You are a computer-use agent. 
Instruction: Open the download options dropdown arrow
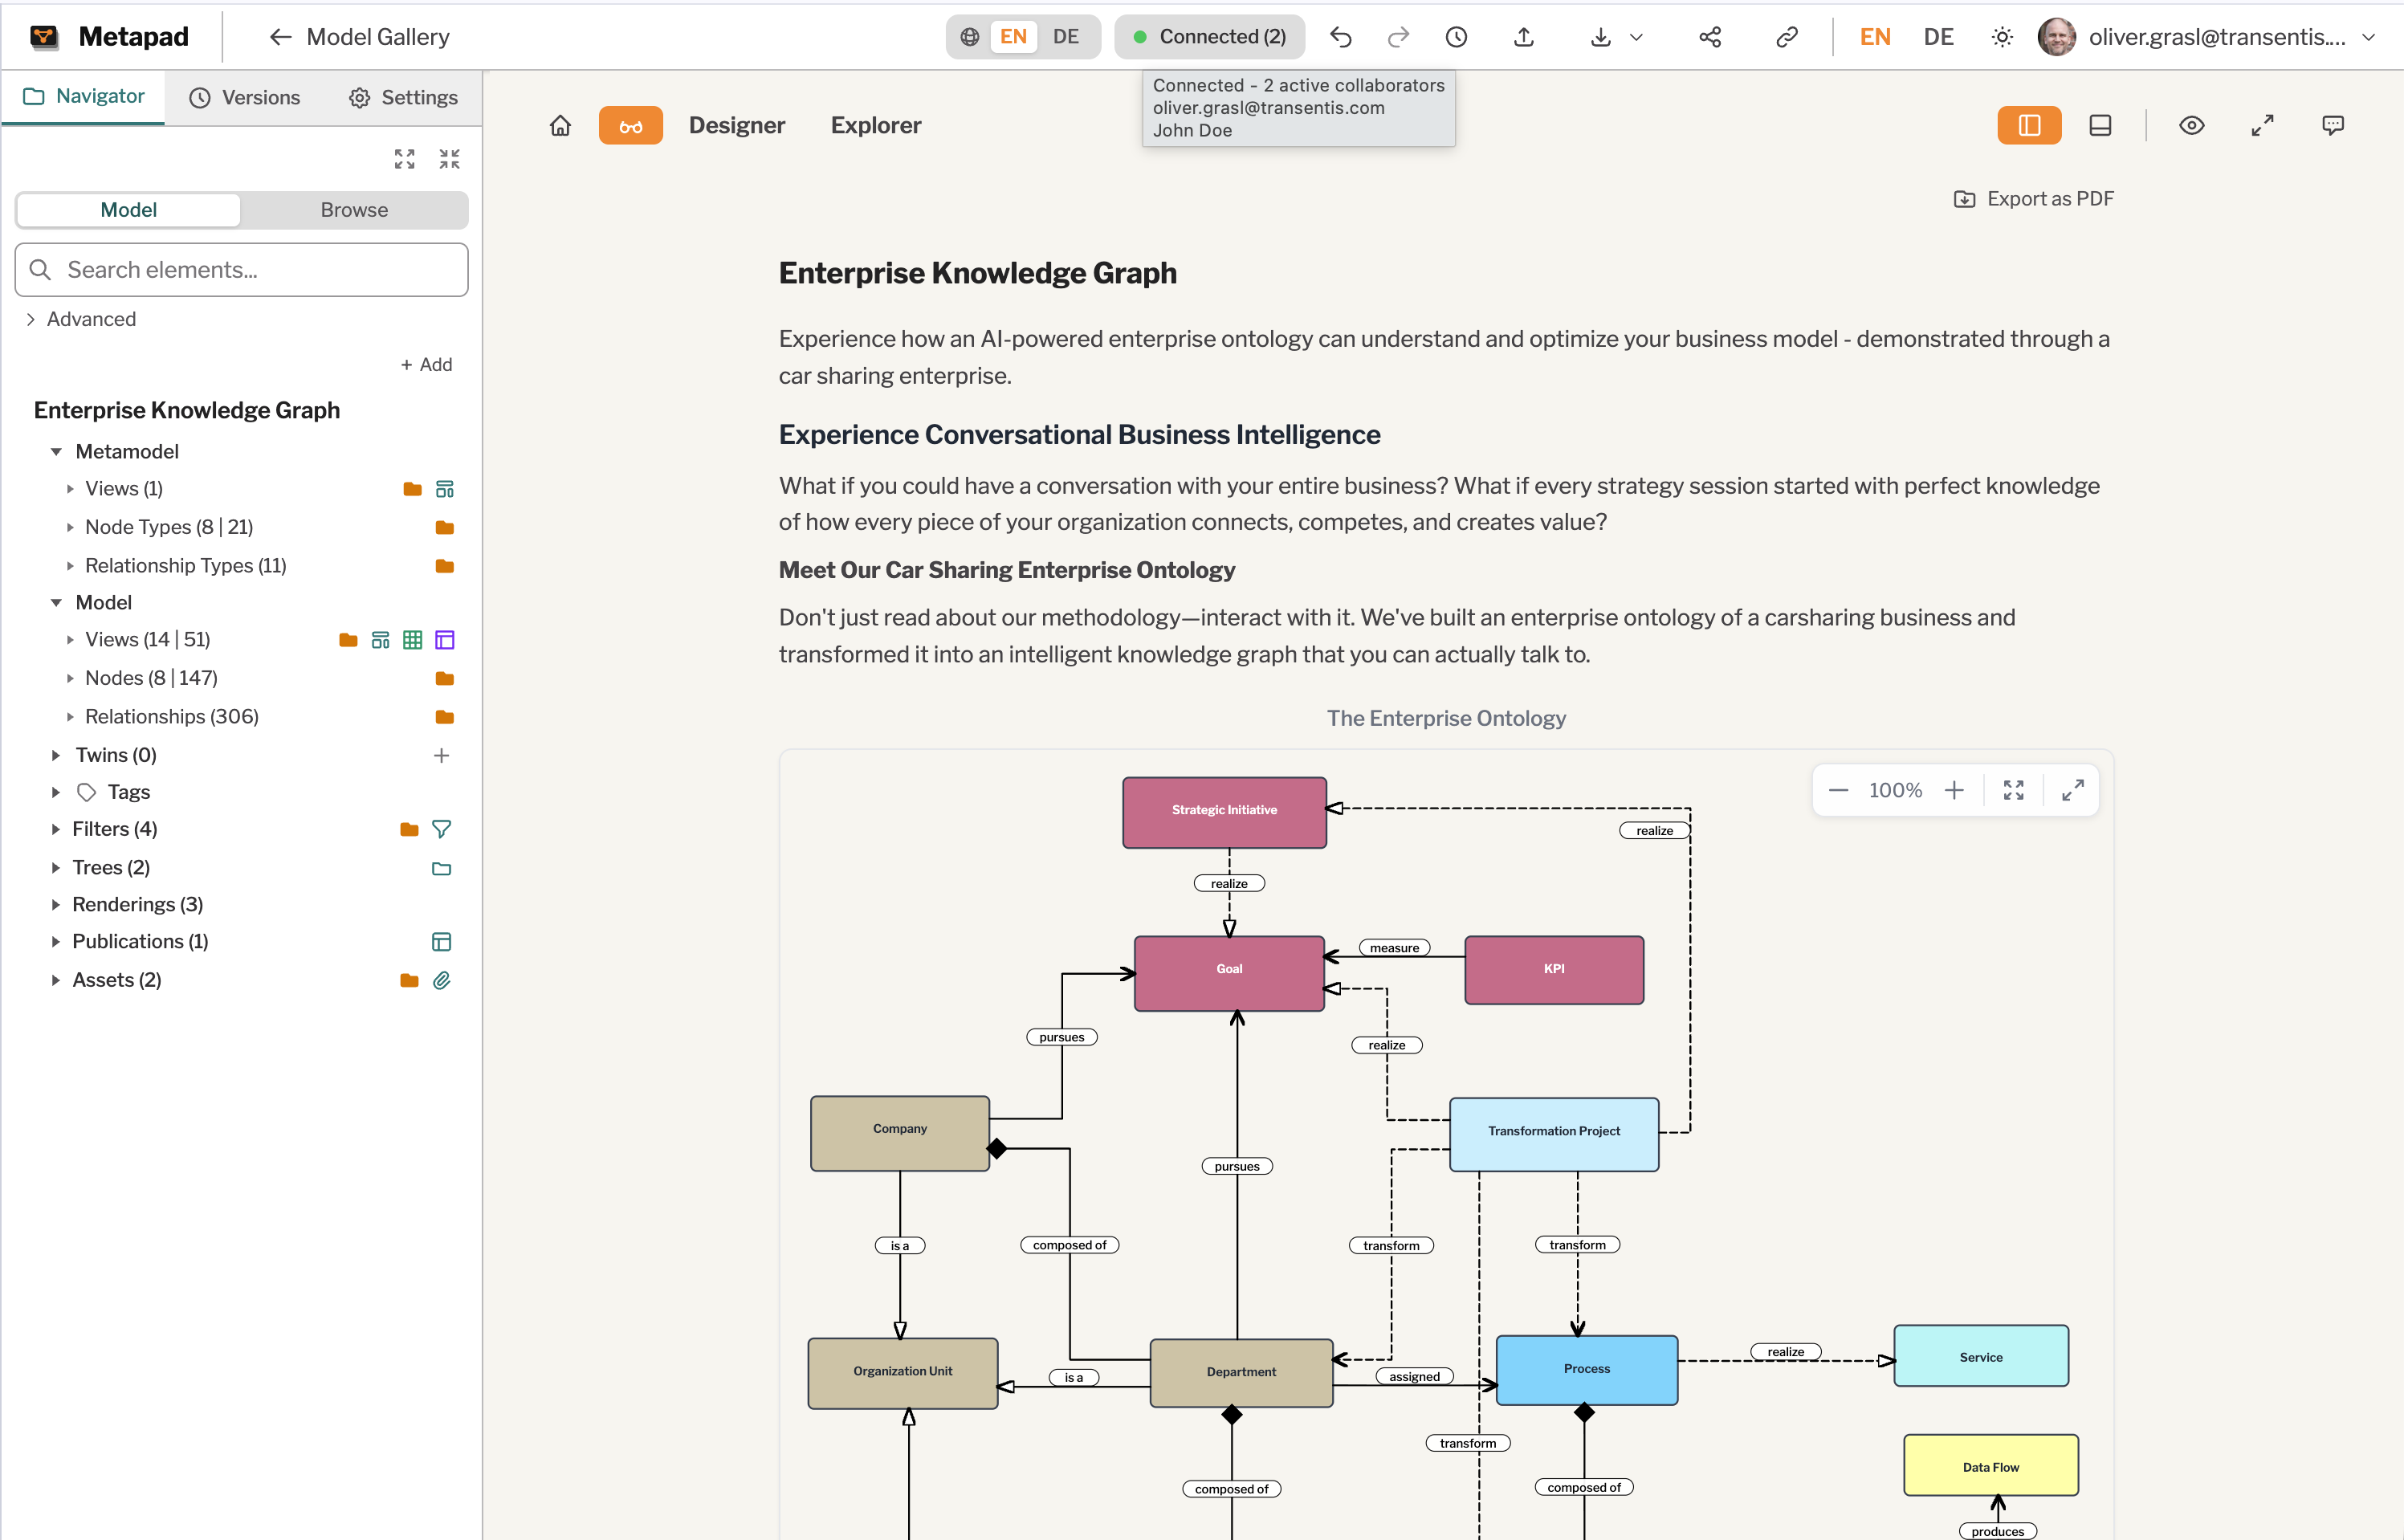click(1636, 37)
